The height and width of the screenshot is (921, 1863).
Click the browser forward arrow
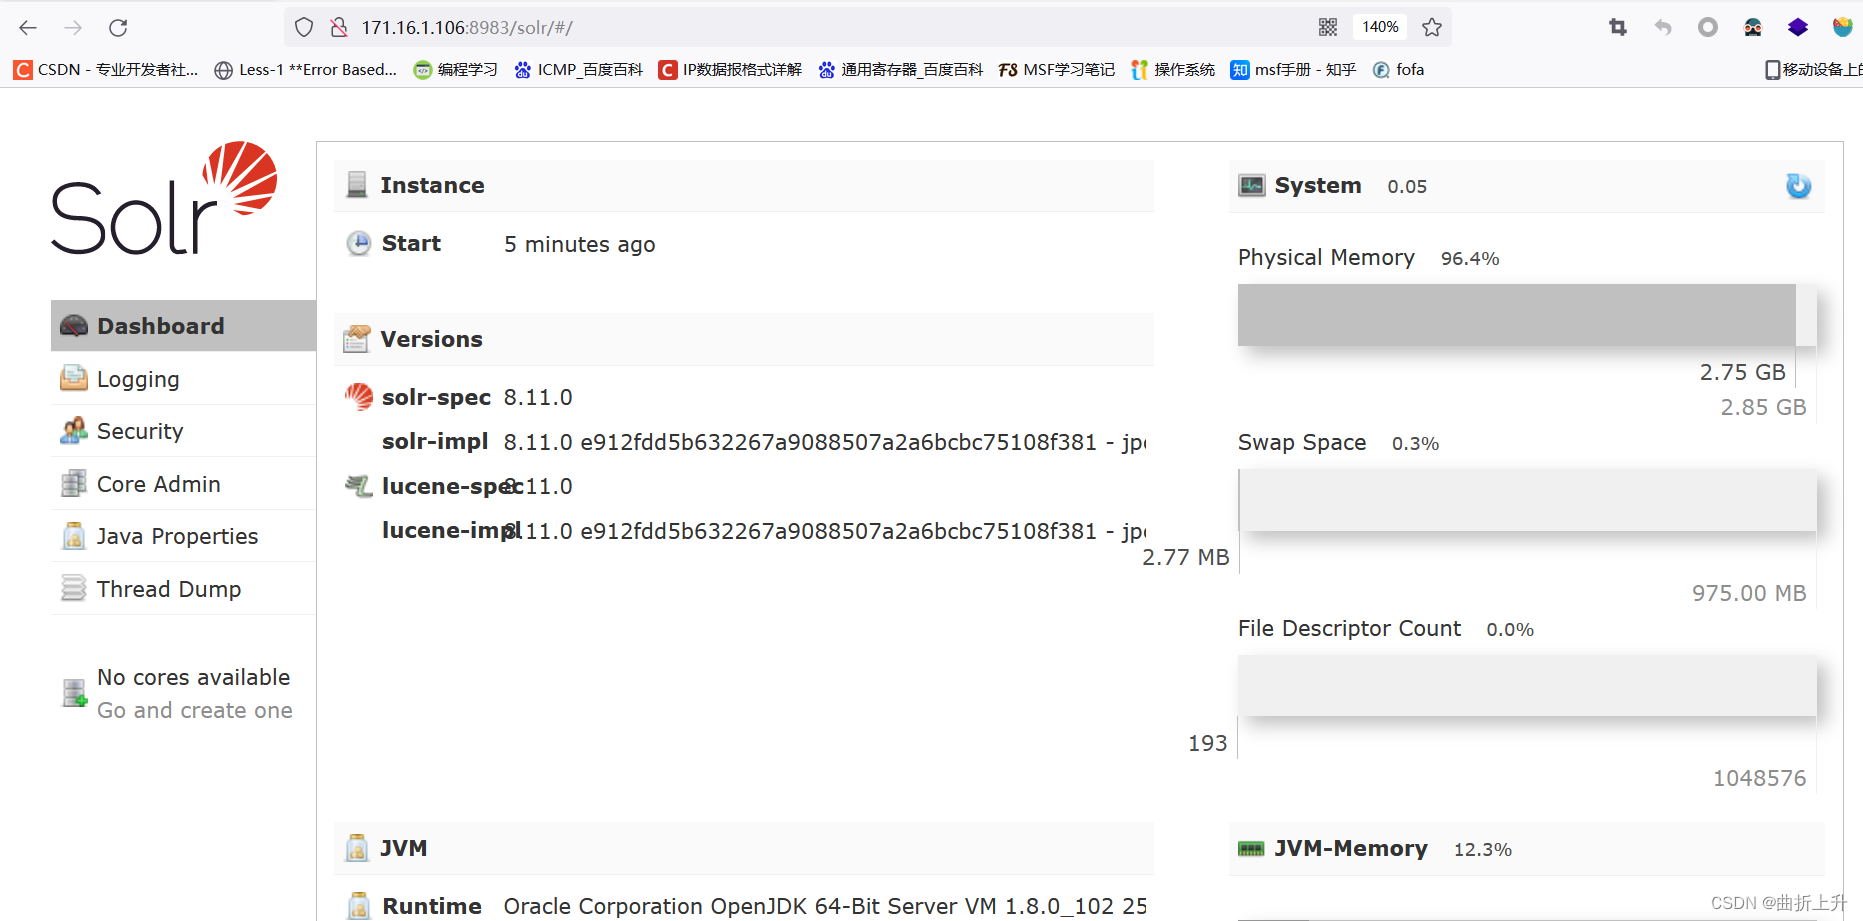pos(73,28)
